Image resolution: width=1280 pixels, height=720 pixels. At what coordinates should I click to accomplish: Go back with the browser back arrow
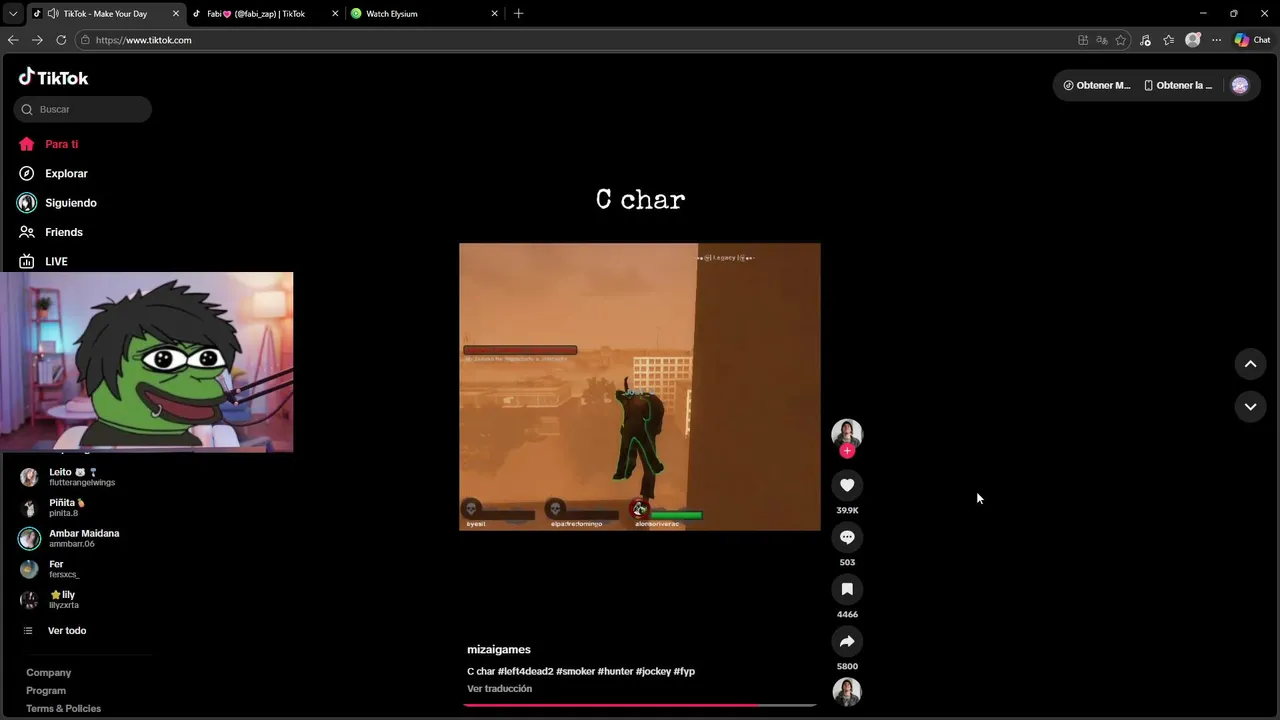(x=13, y=40)
